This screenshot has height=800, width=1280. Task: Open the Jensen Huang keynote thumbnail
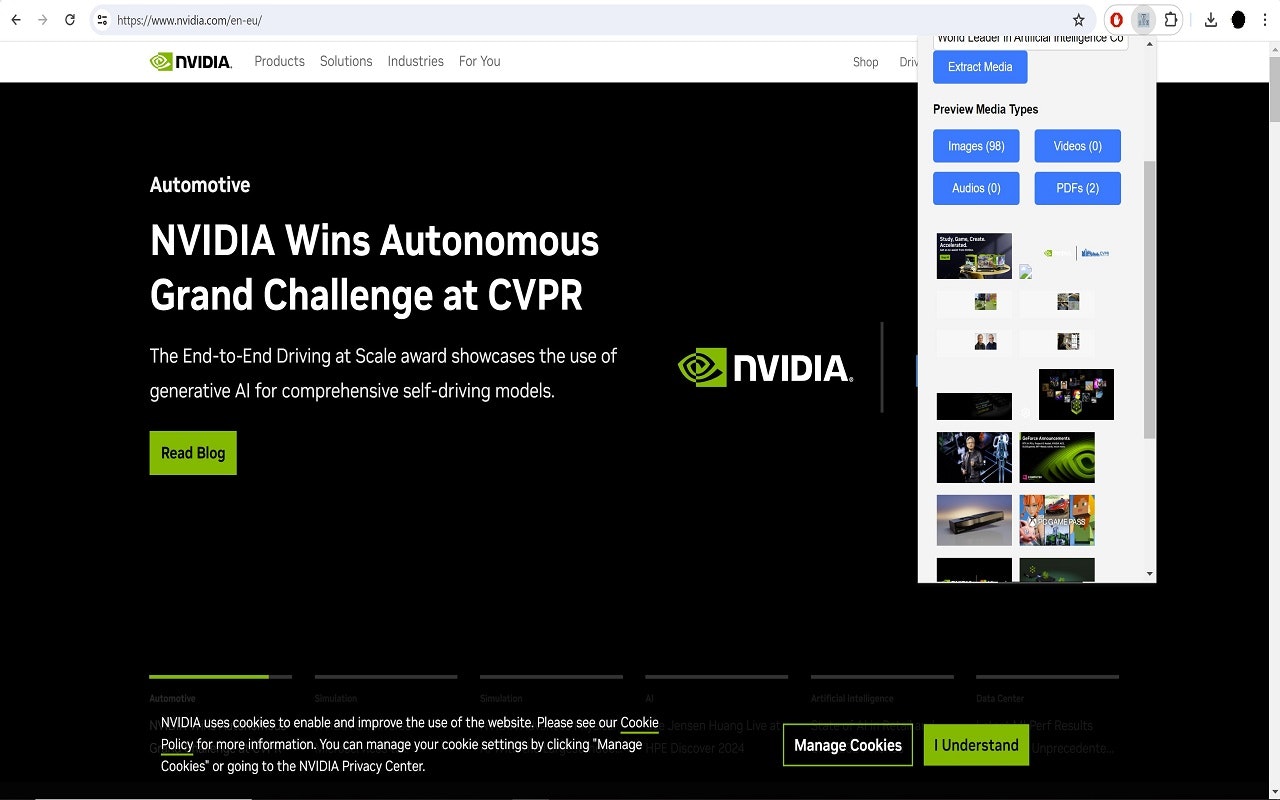click(x=974, y=457)
